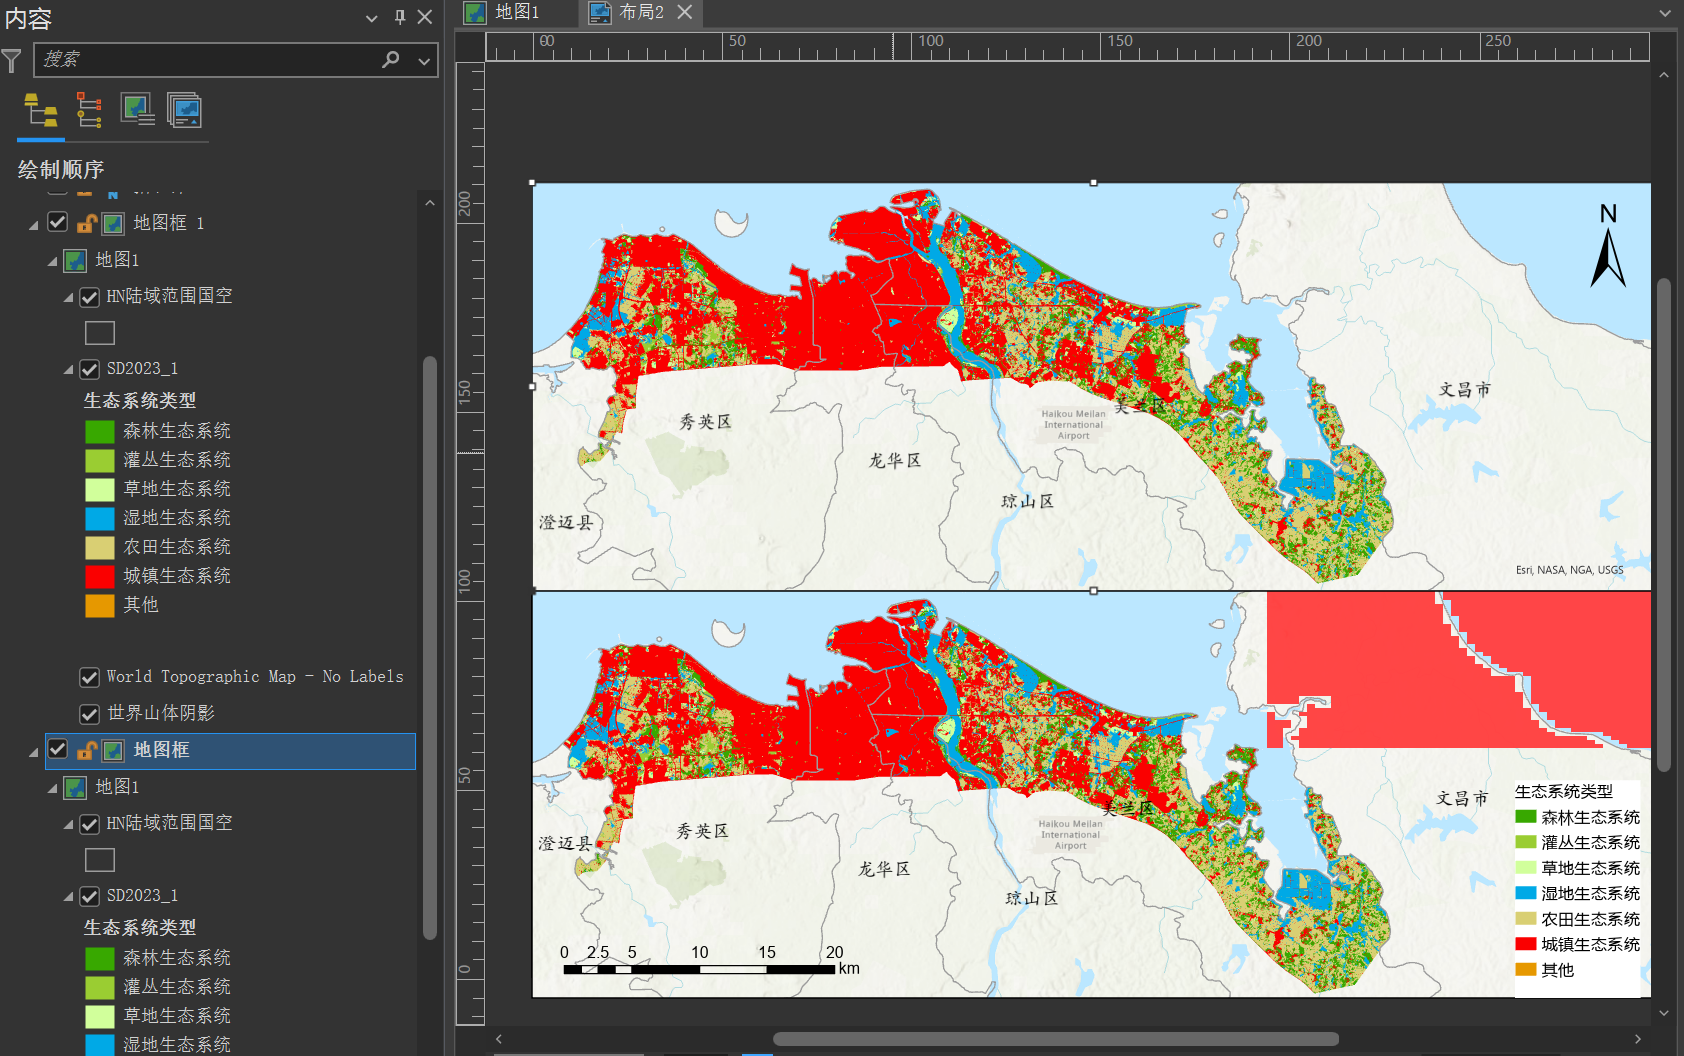Click the List By Map Frame icon
The width and height of the screenshot is (1684, 1056).
[x=136, y=110]
